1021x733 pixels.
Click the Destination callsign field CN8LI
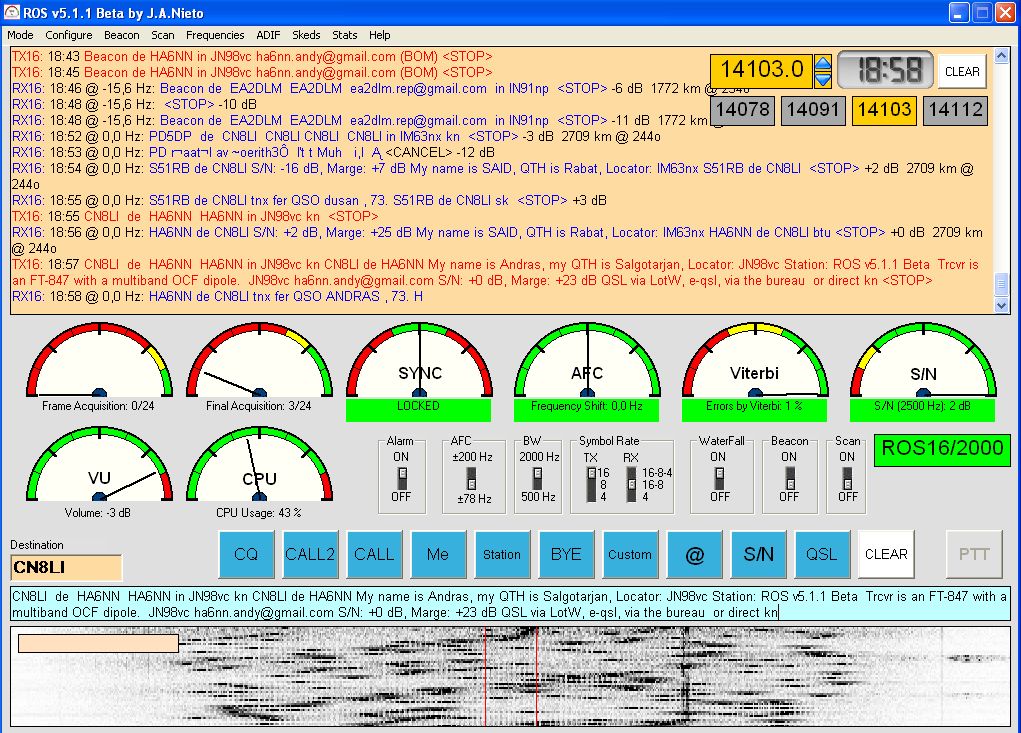click(x=66, y=568)
